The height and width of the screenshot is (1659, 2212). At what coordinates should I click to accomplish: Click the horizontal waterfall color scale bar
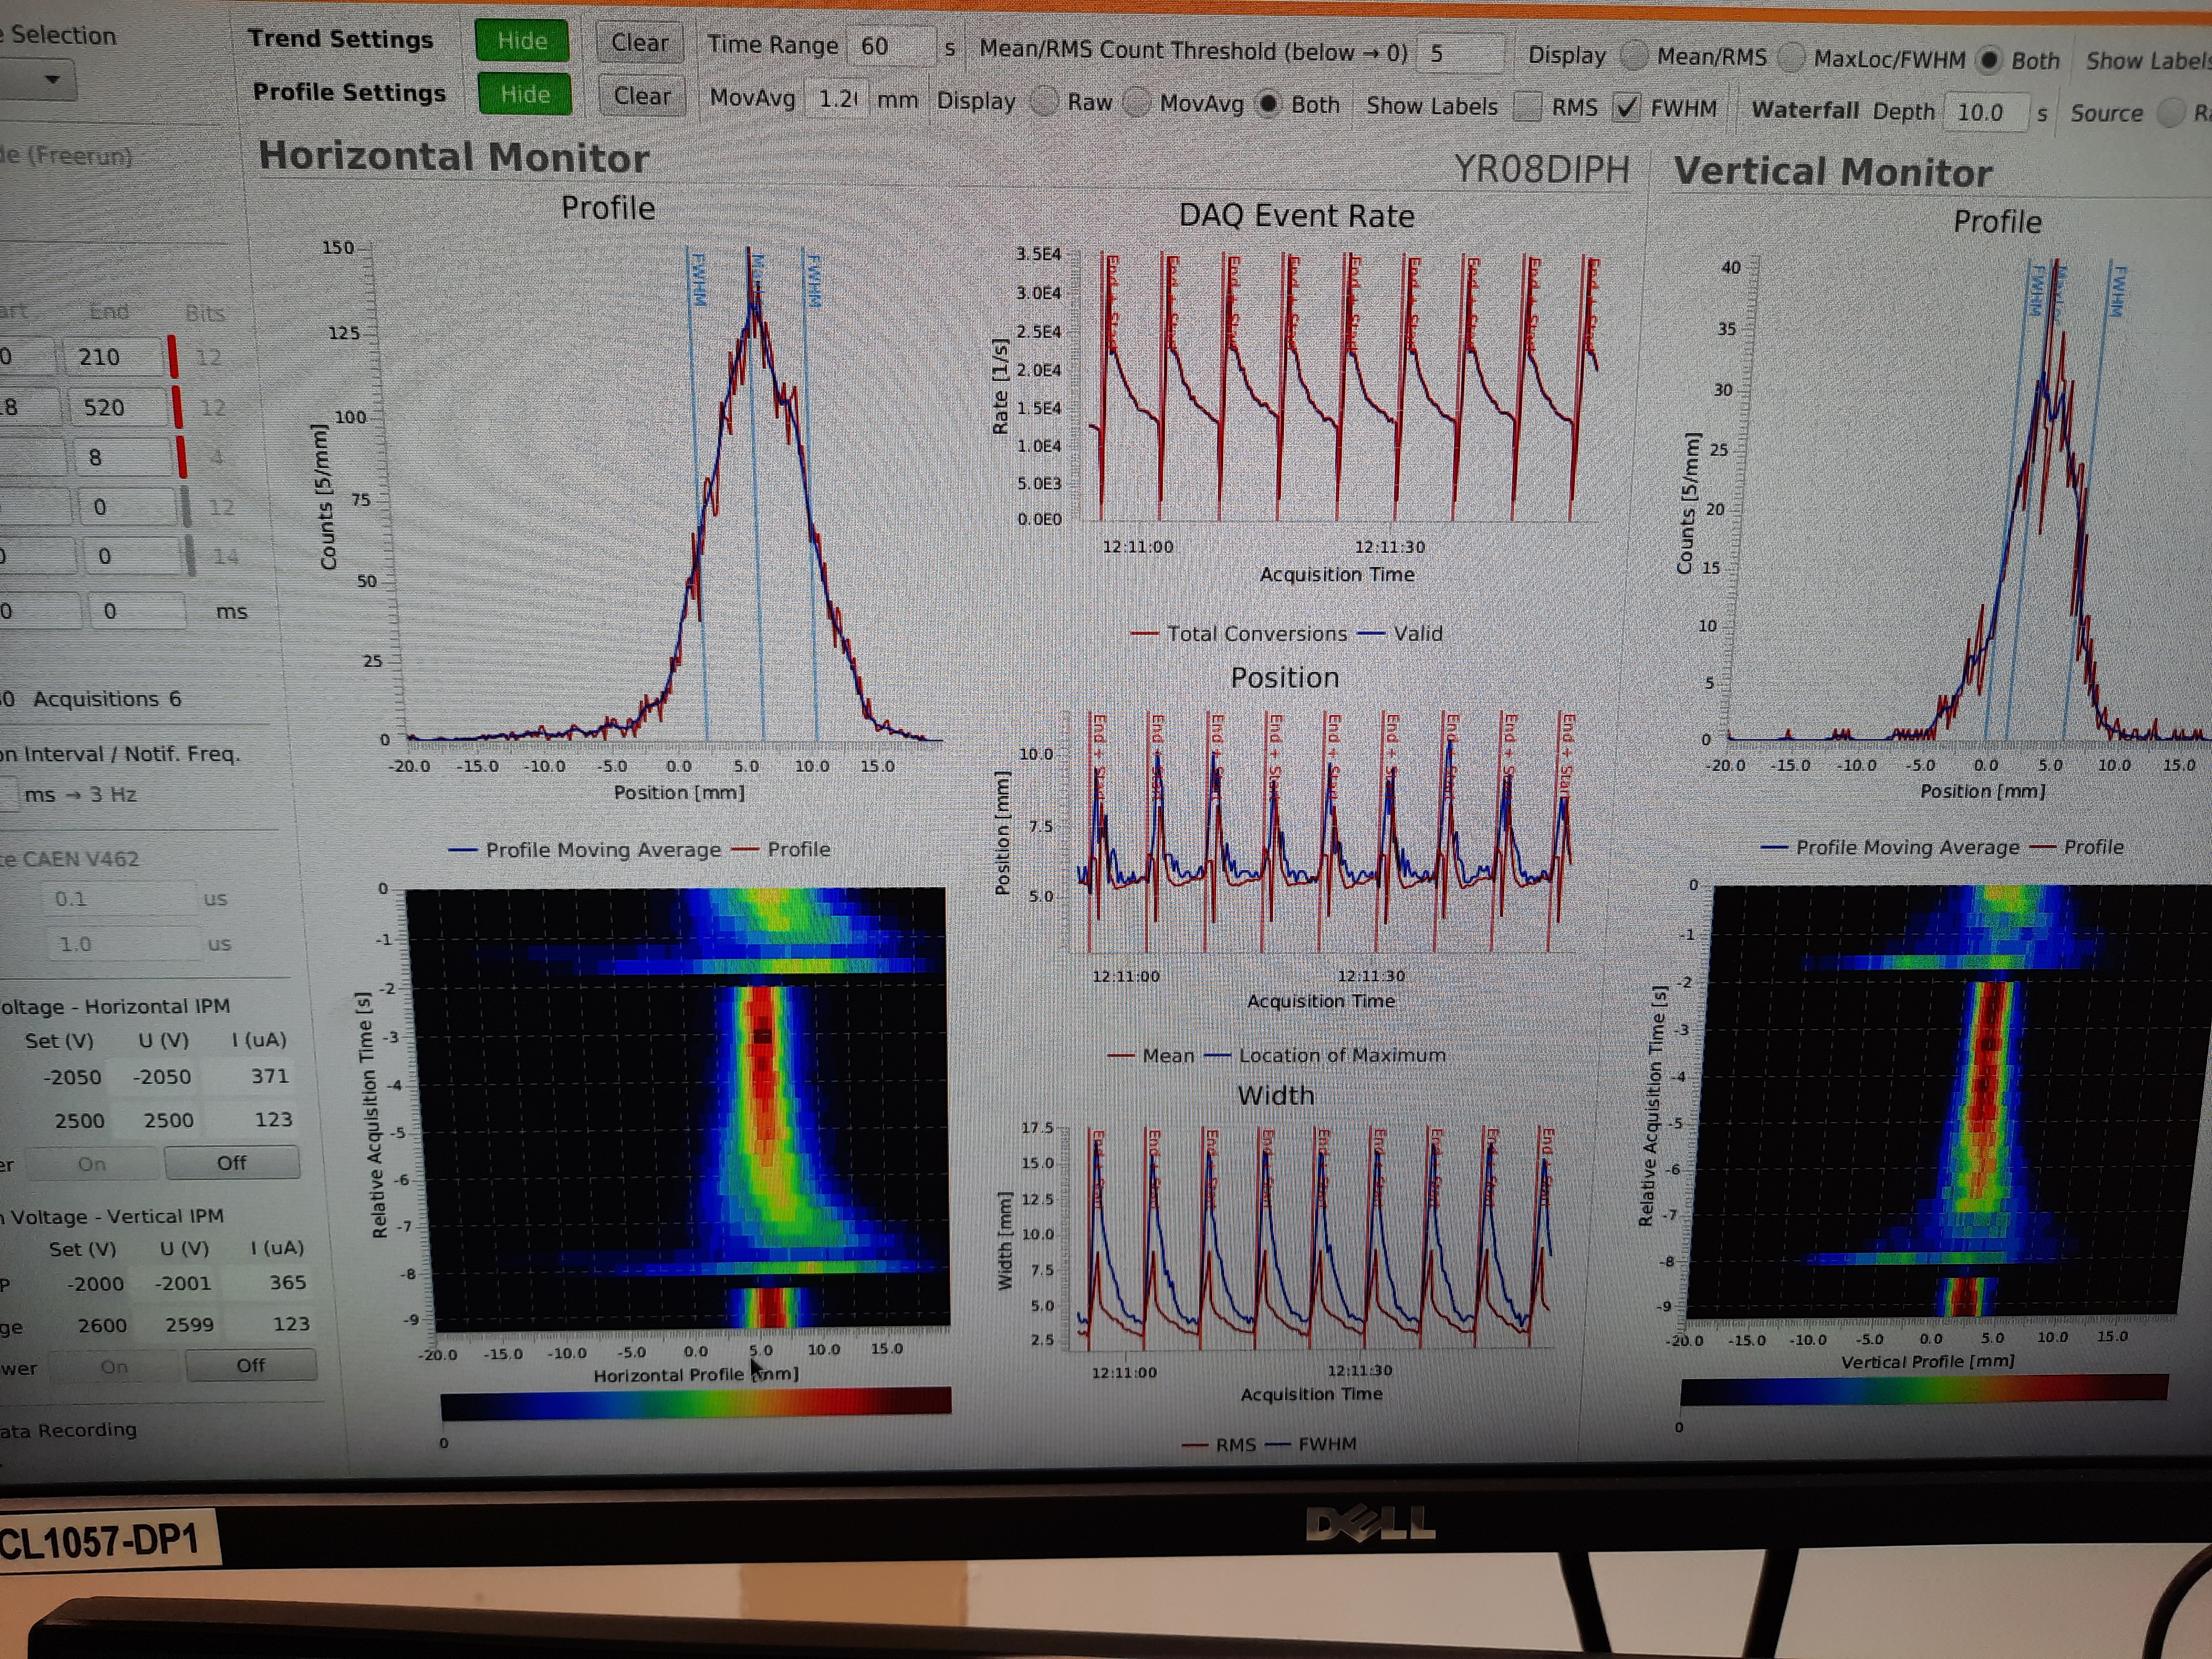(x=695, y=1402)
